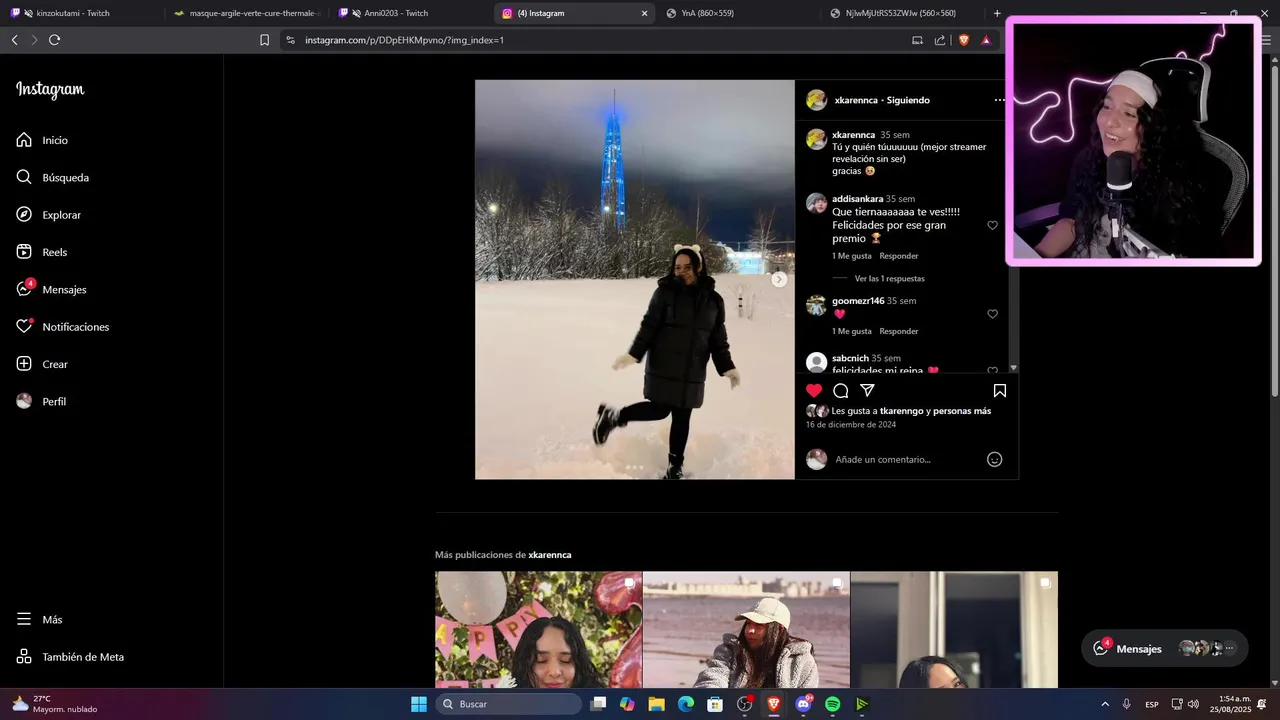
Task: Open the weather widget on taskbar
Action: click(x=55, y=704)
